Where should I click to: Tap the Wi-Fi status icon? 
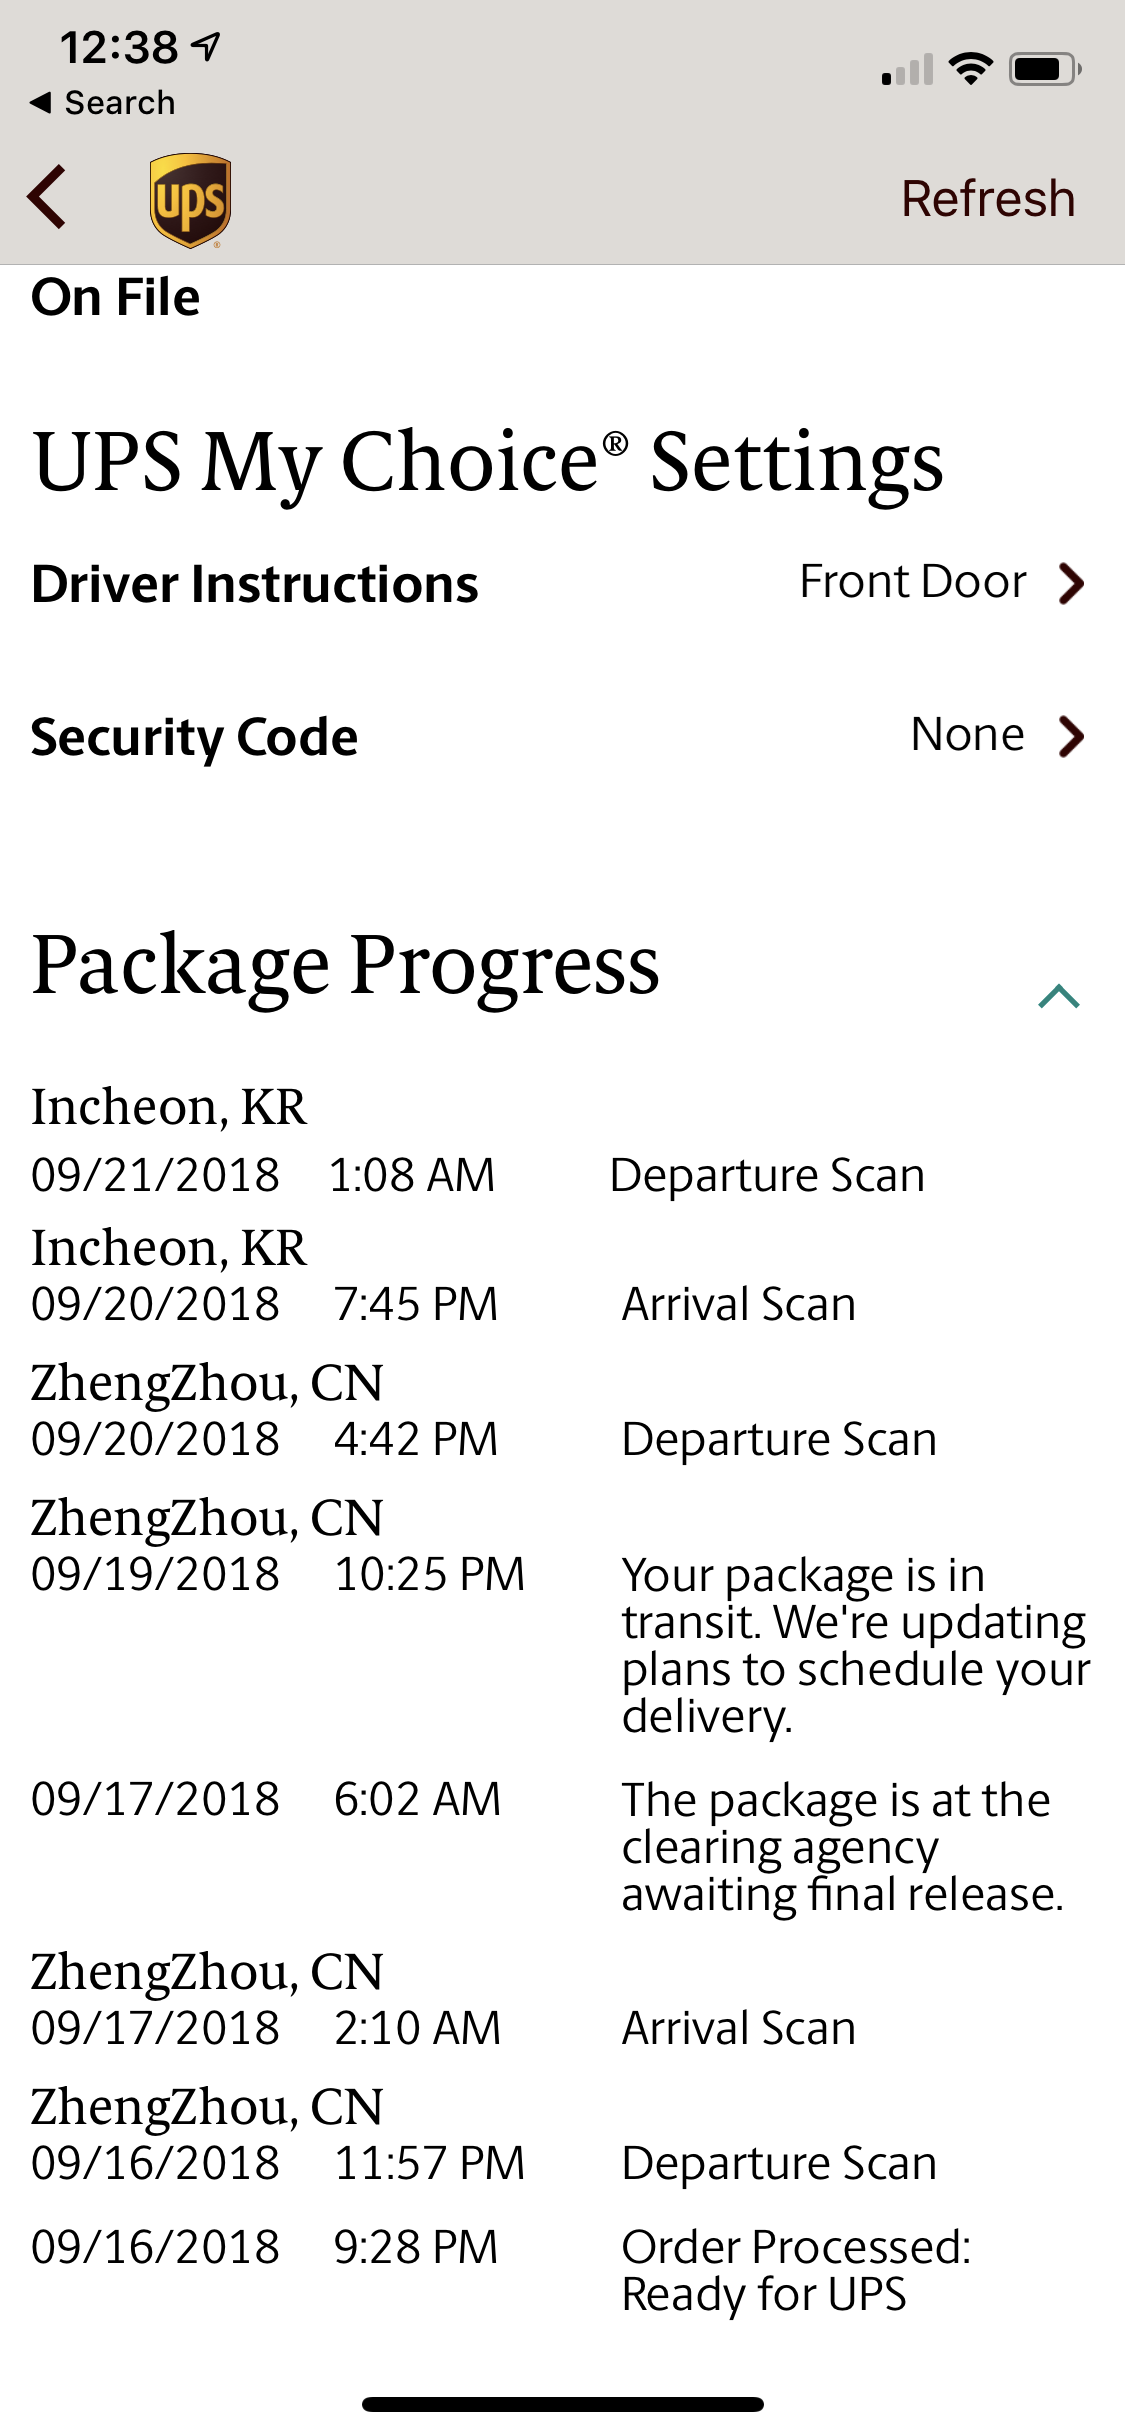[x=970, y=68]
